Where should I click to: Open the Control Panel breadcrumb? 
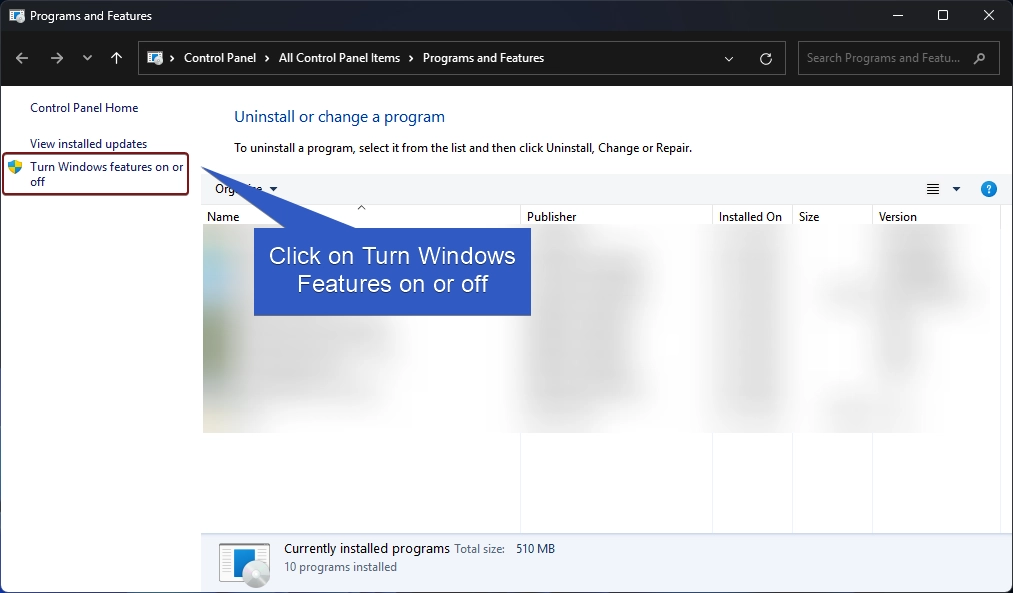(220, 58)
